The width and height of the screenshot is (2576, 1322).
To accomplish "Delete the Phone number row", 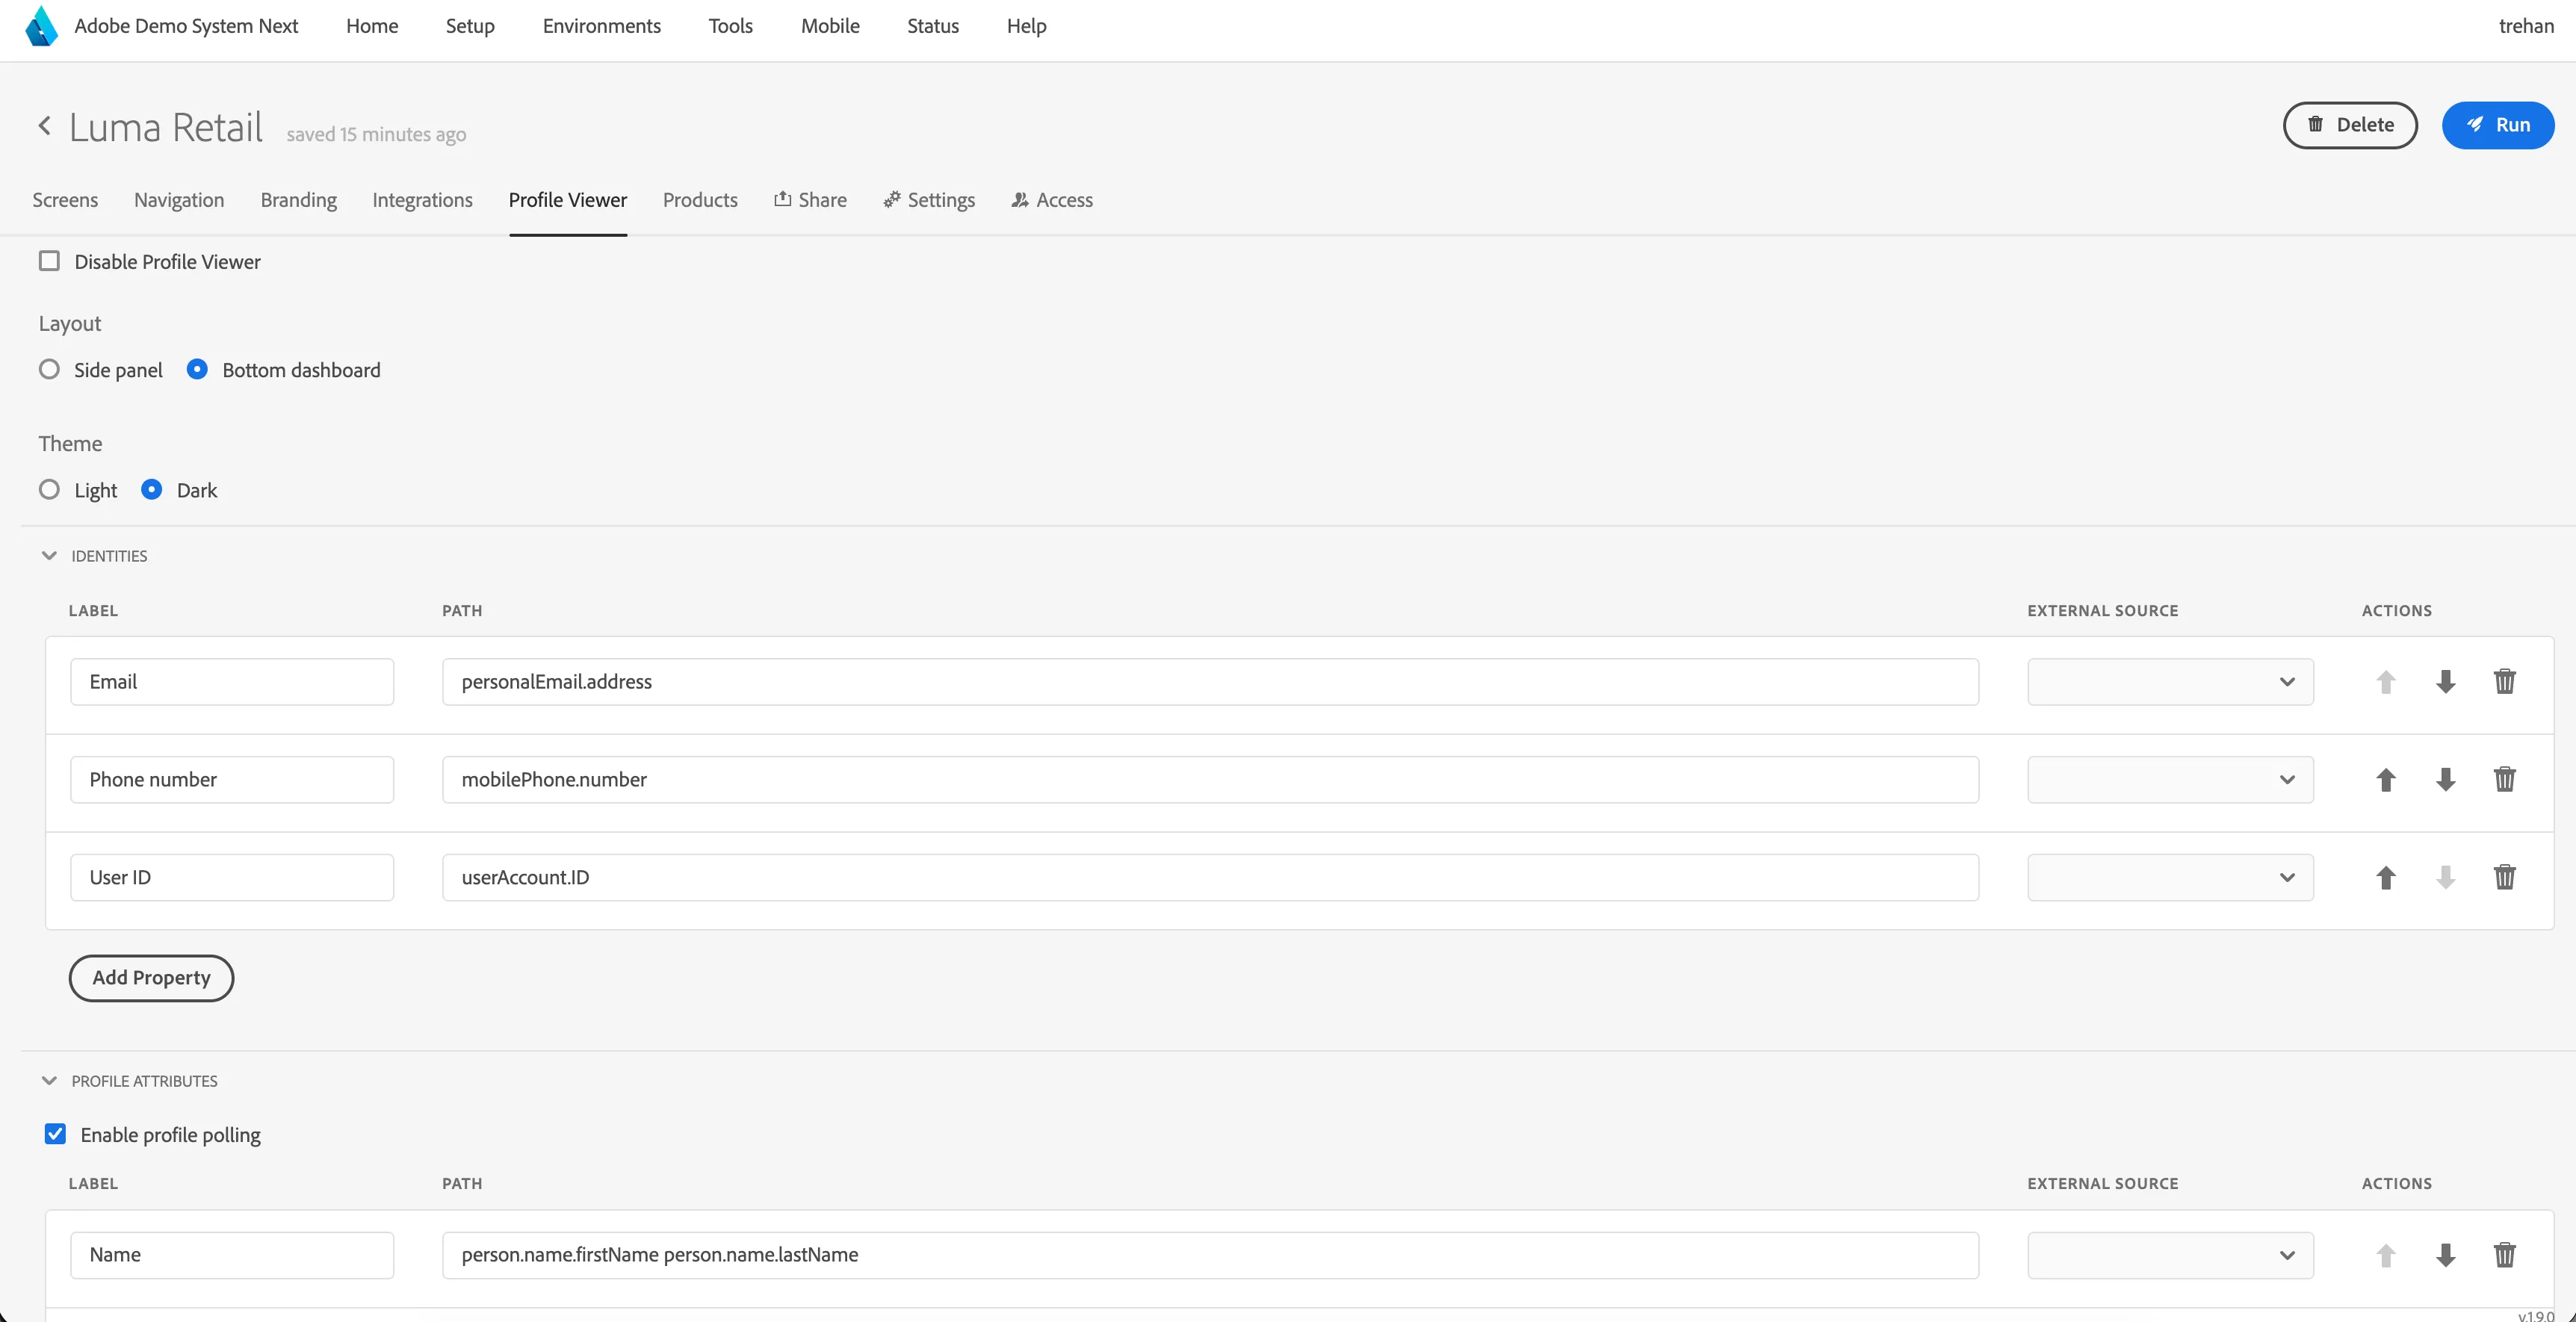I will pos(2505,780).
